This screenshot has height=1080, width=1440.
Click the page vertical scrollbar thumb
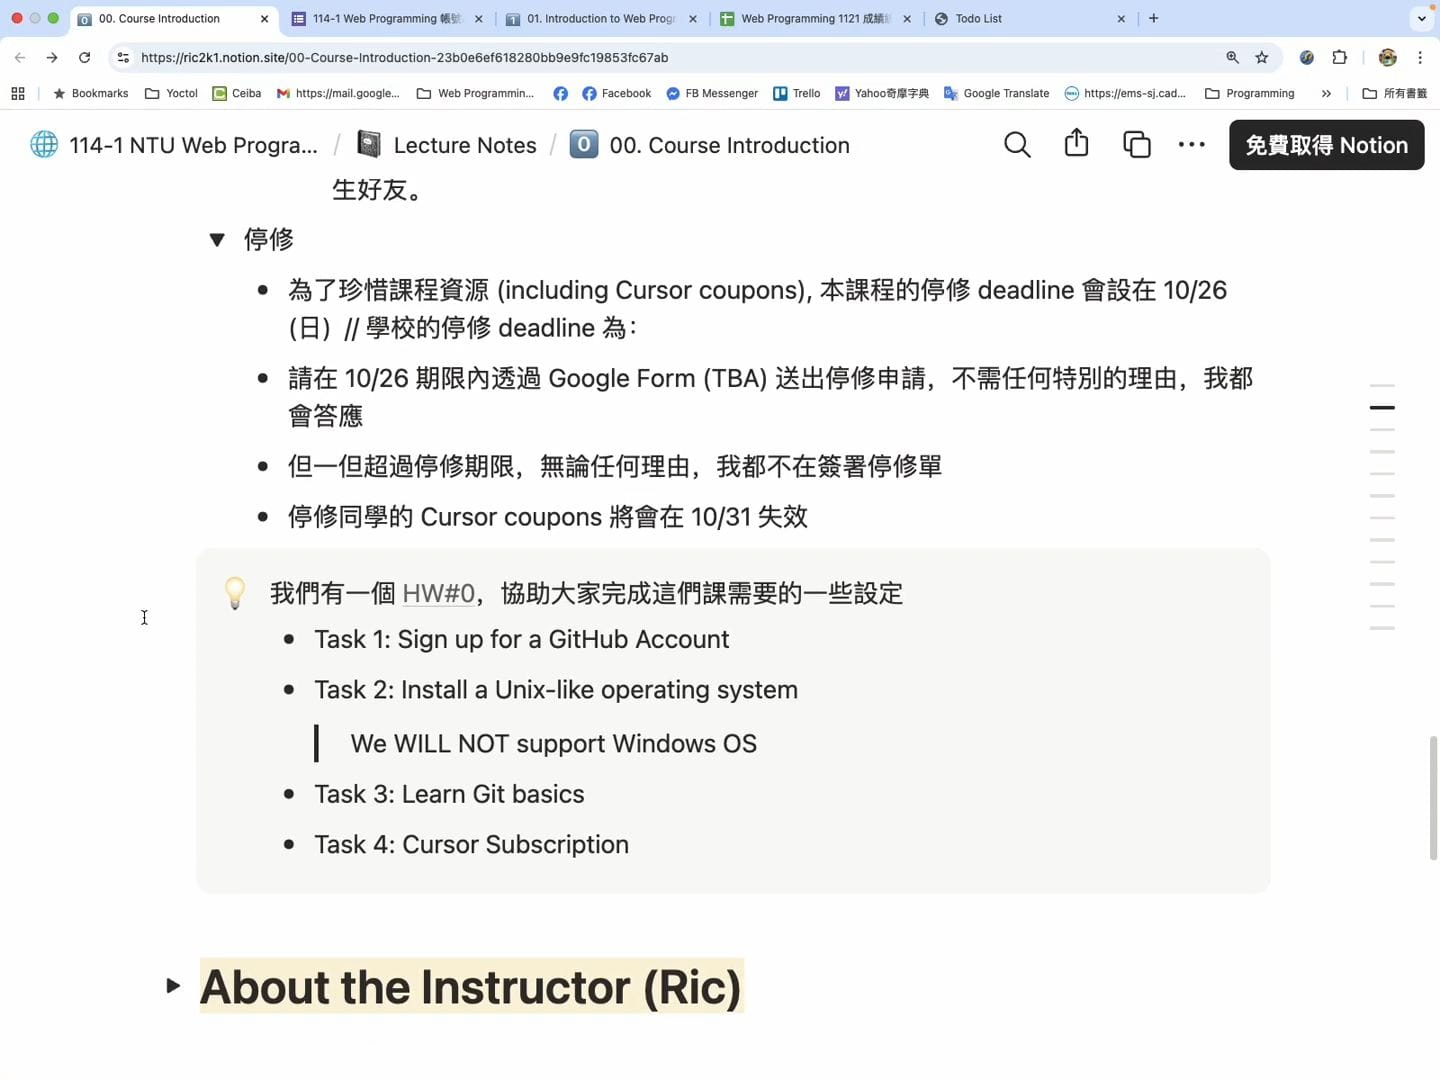[1433, 798]
